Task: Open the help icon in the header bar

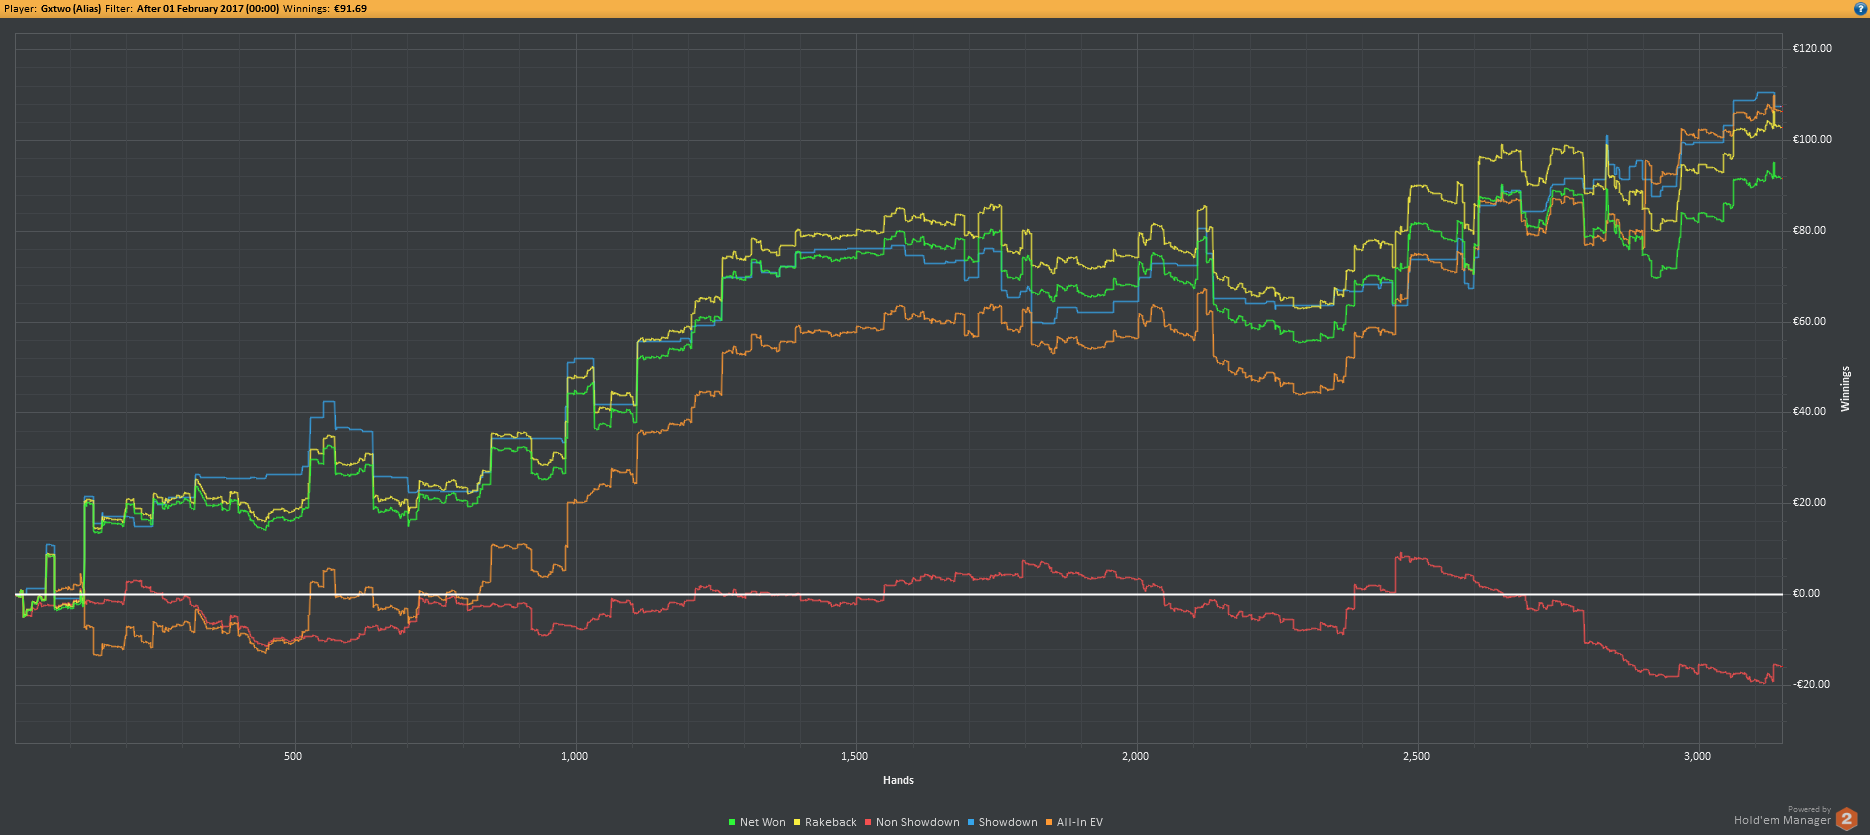Action: coord(1860,8)
